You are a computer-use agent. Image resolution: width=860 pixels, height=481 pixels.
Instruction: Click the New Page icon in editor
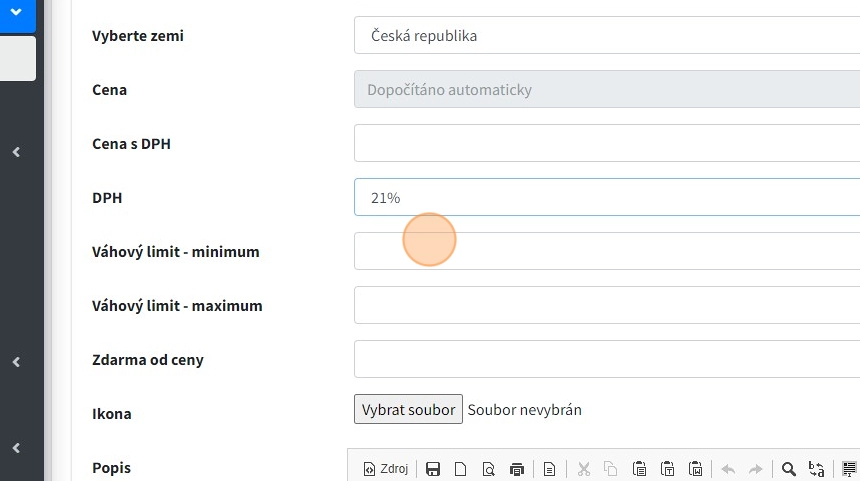click(461, 469)
